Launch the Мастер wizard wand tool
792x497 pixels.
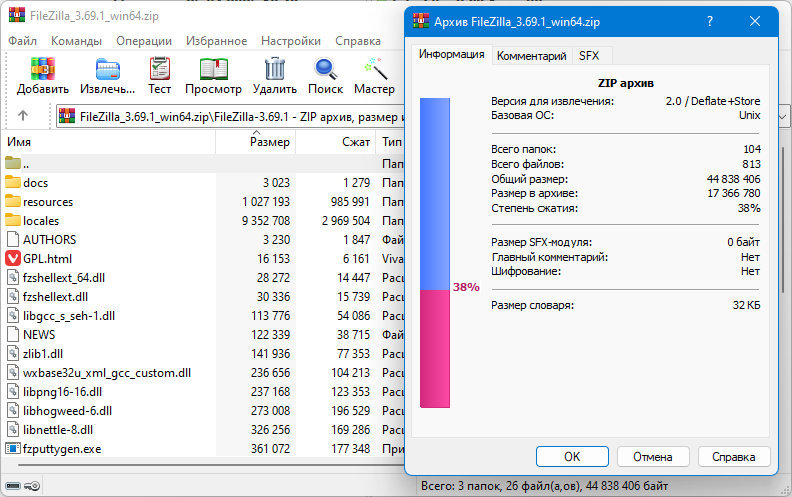pos(375,69)
